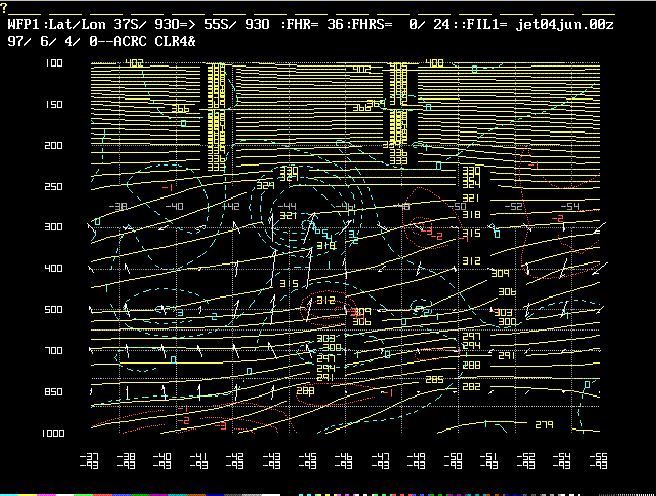
Task: Click the 850 pressure level label
Action: pos(54,391)
